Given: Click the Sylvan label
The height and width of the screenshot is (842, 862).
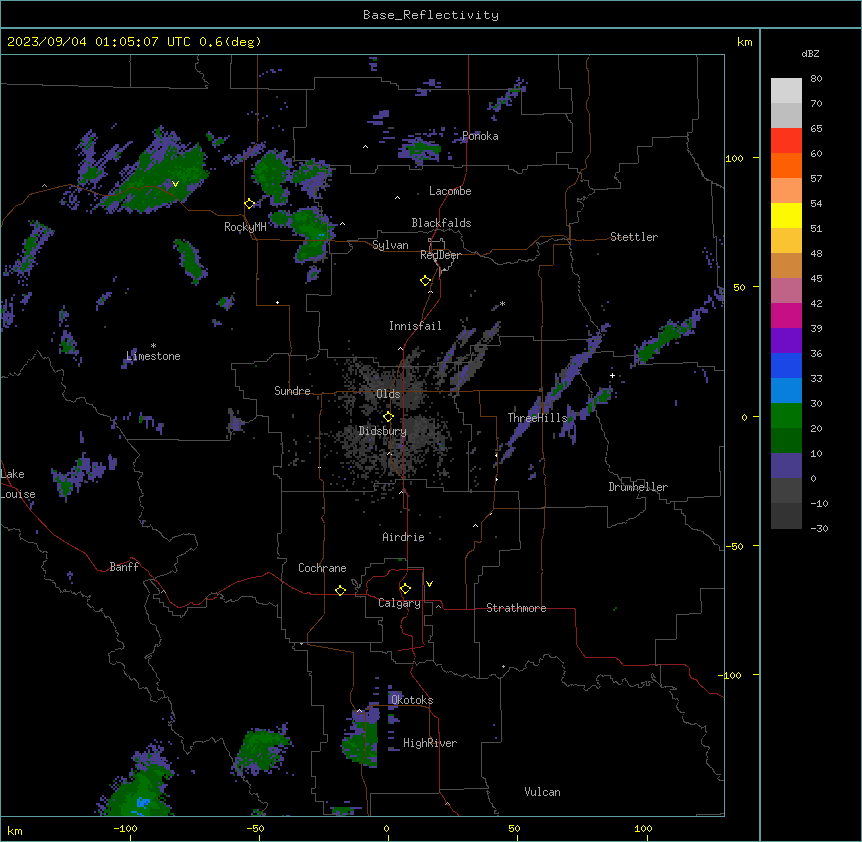Looking at the screenshot, I should tap(390, 246).
